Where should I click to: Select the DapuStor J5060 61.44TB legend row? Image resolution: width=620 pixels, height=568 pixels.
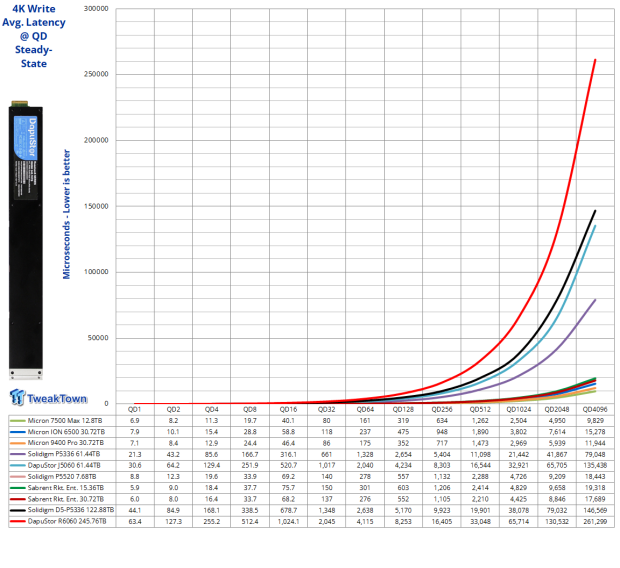(62, 466)
